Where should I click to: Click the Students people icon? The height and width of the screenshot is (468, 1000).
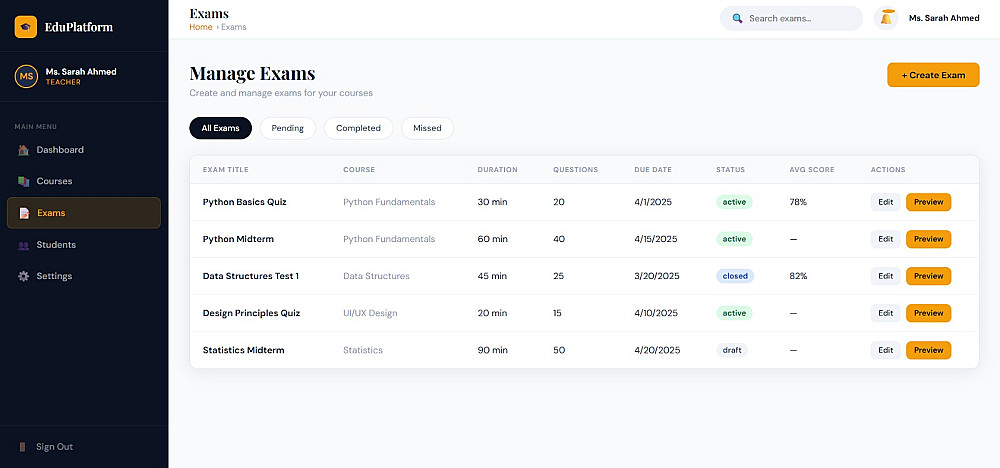24,245
